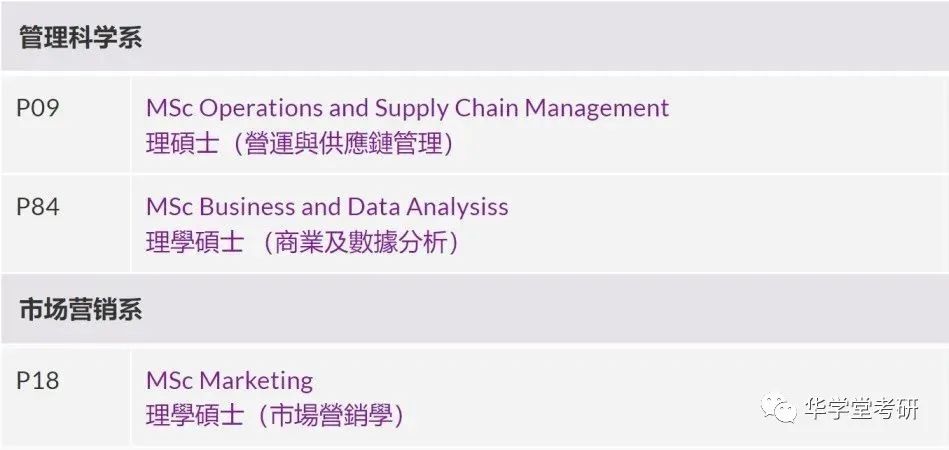Click the word Management in P09 title
The height and width of the screenshot is (450, 949).
596,108
